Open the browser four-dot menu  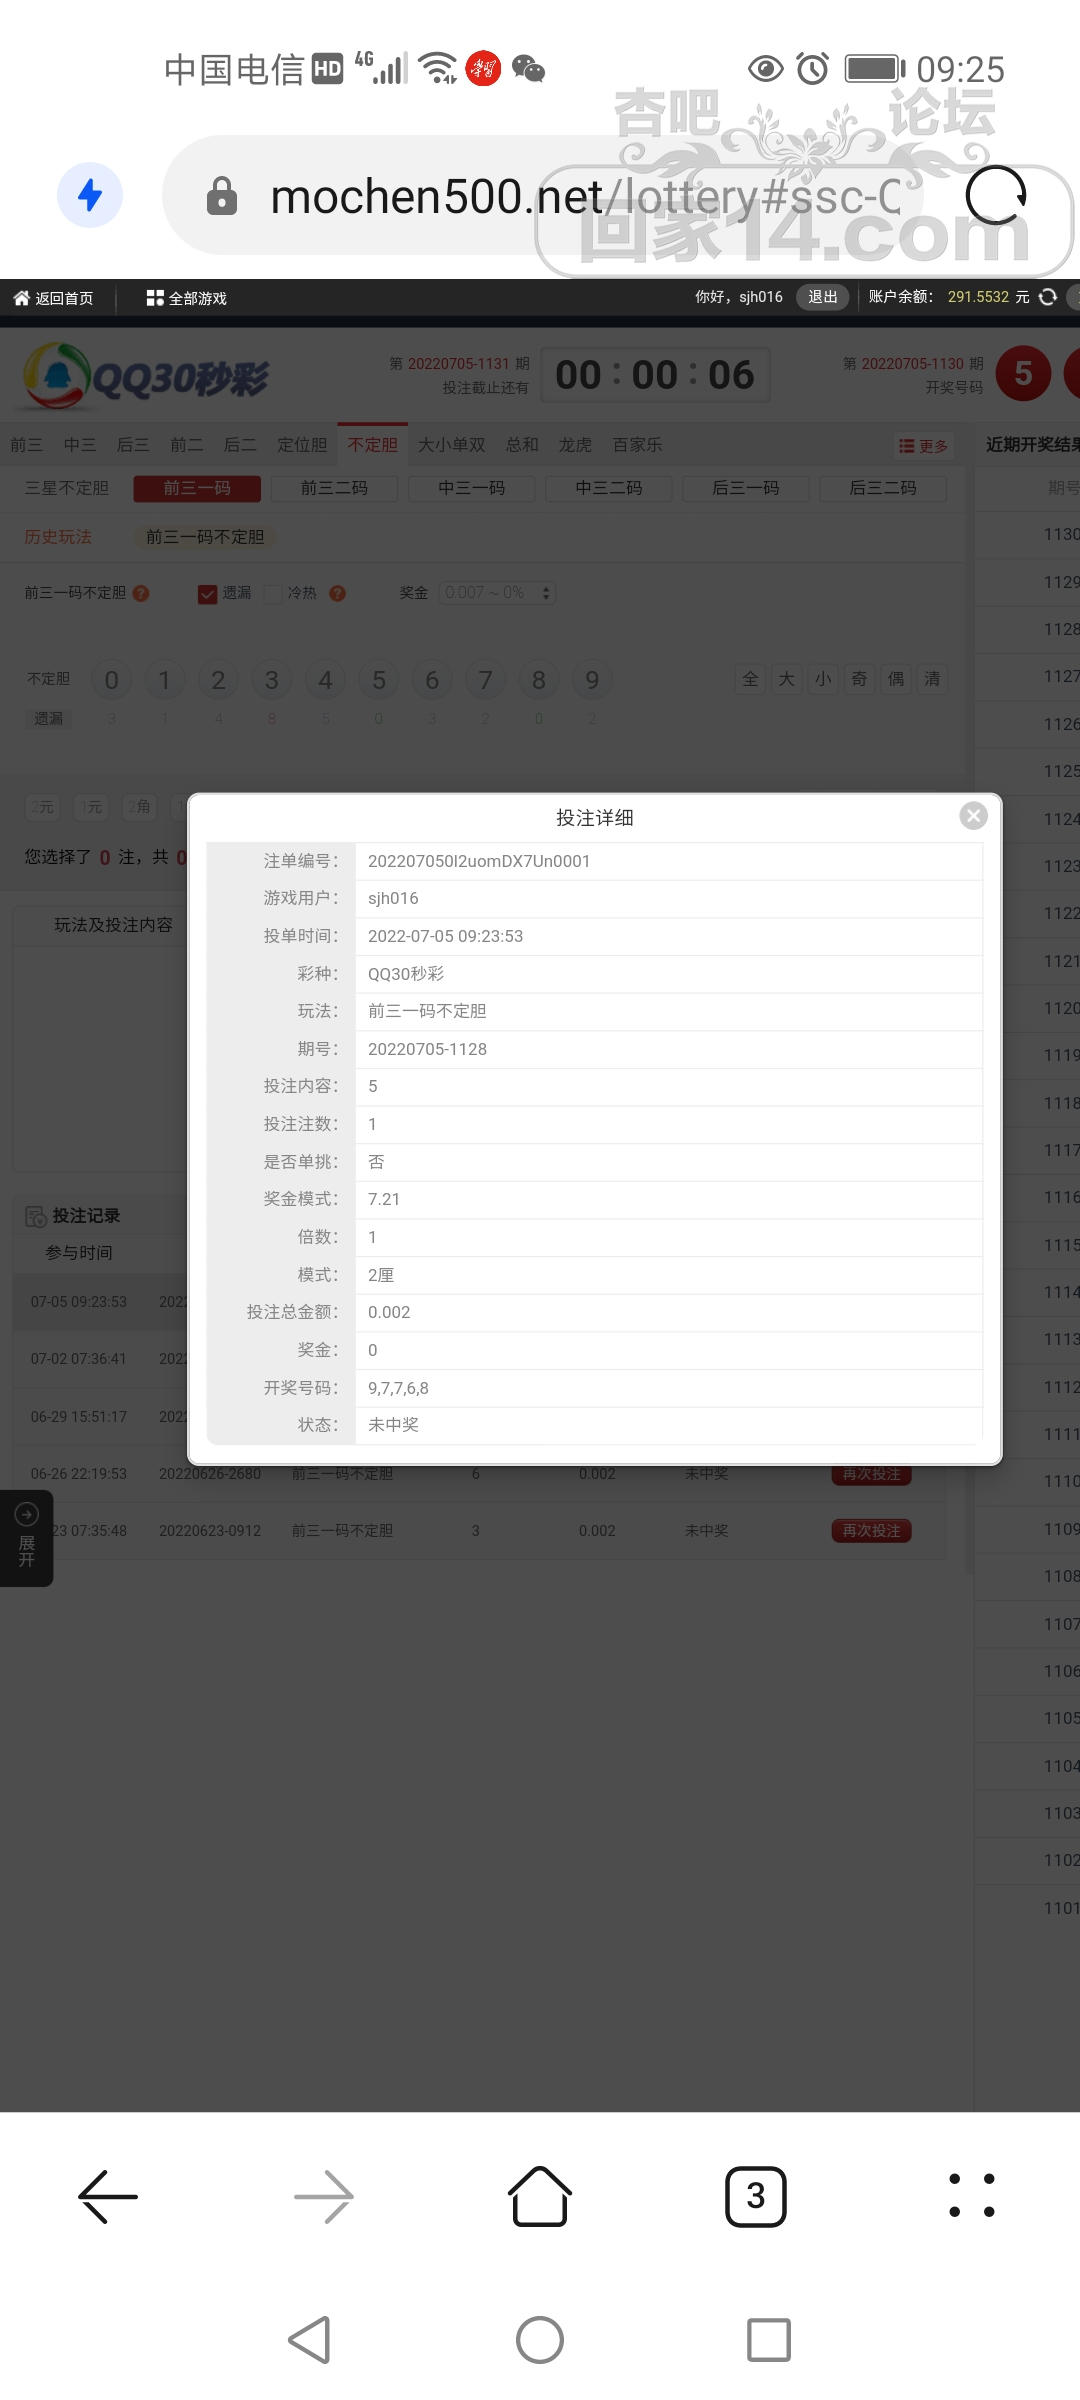coord(971,2196)
